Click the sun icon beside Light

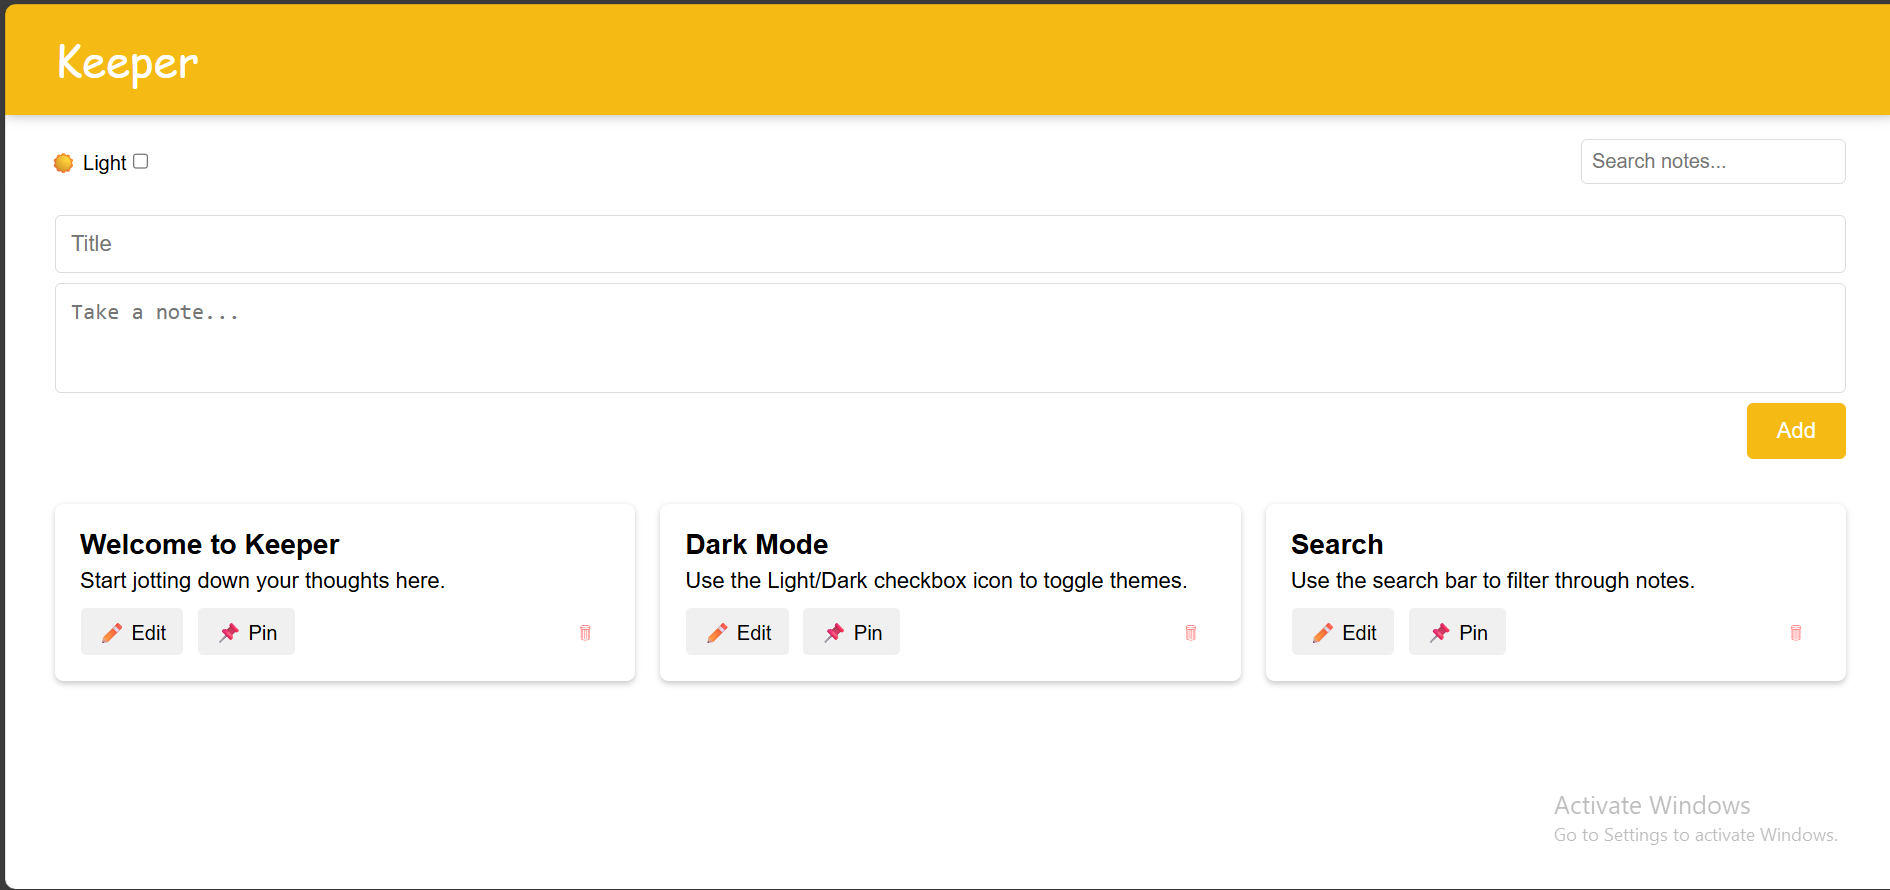(x=64, y=163)
